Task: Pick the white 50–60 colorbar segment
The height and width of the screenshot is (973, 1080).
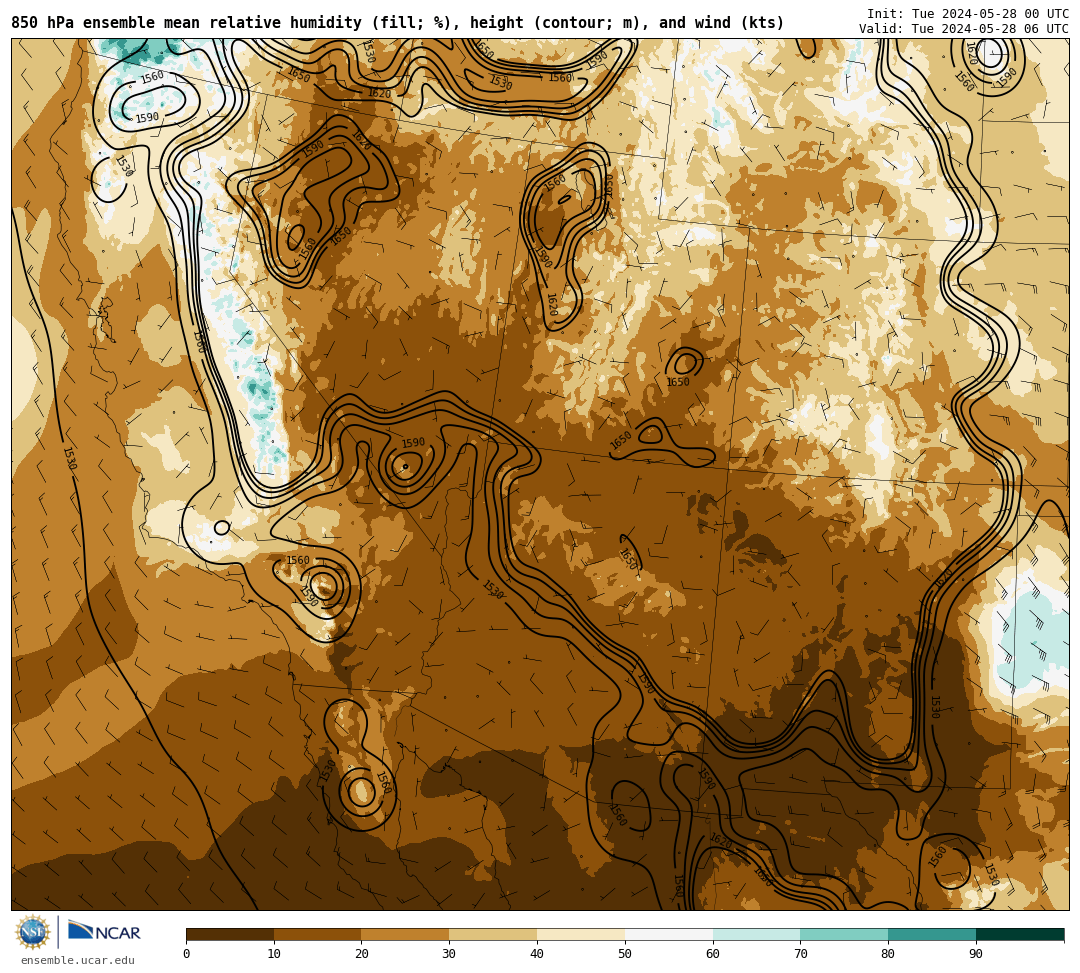Action: tap(669, 934)
